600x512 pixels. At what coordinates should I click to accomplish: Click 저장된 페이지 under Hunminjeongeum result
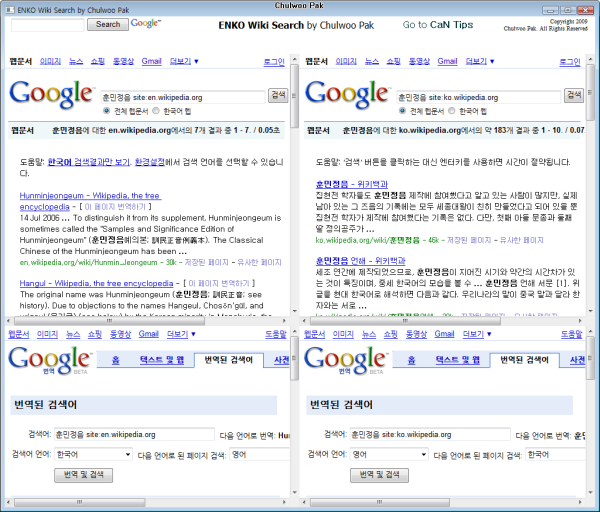coord(207,263)
